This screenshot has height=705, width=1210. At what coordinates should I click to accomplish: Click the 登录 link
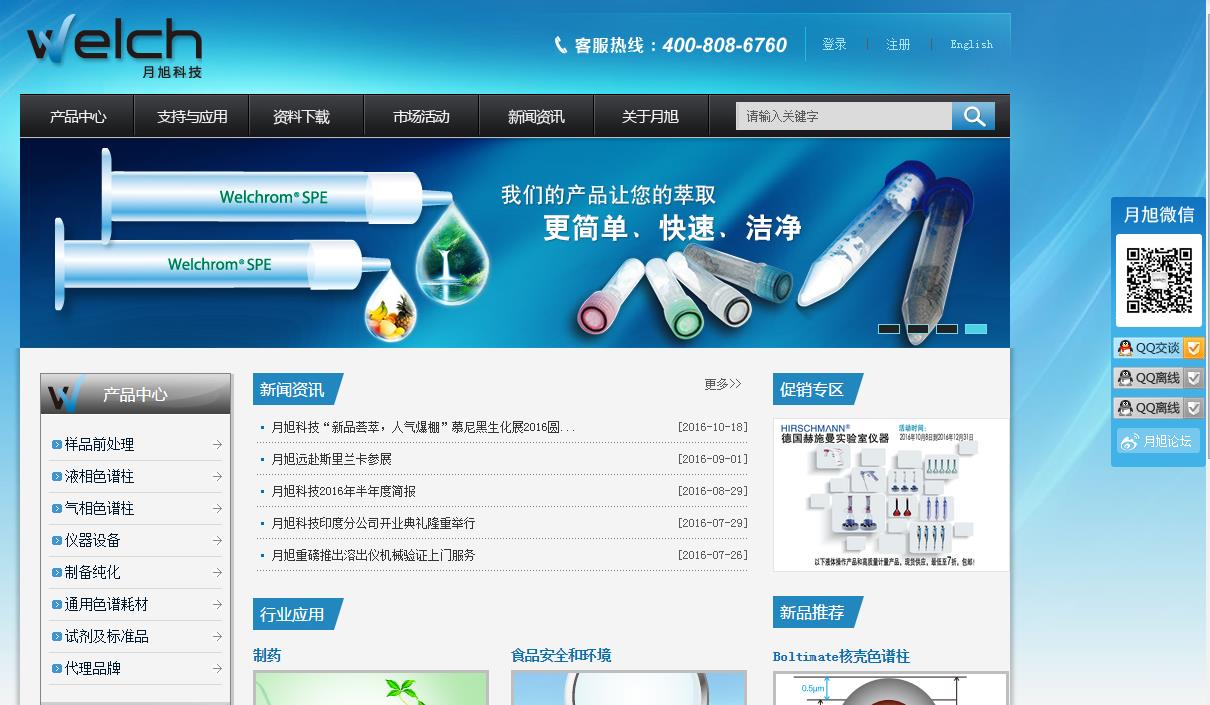(x=834, y=44)
